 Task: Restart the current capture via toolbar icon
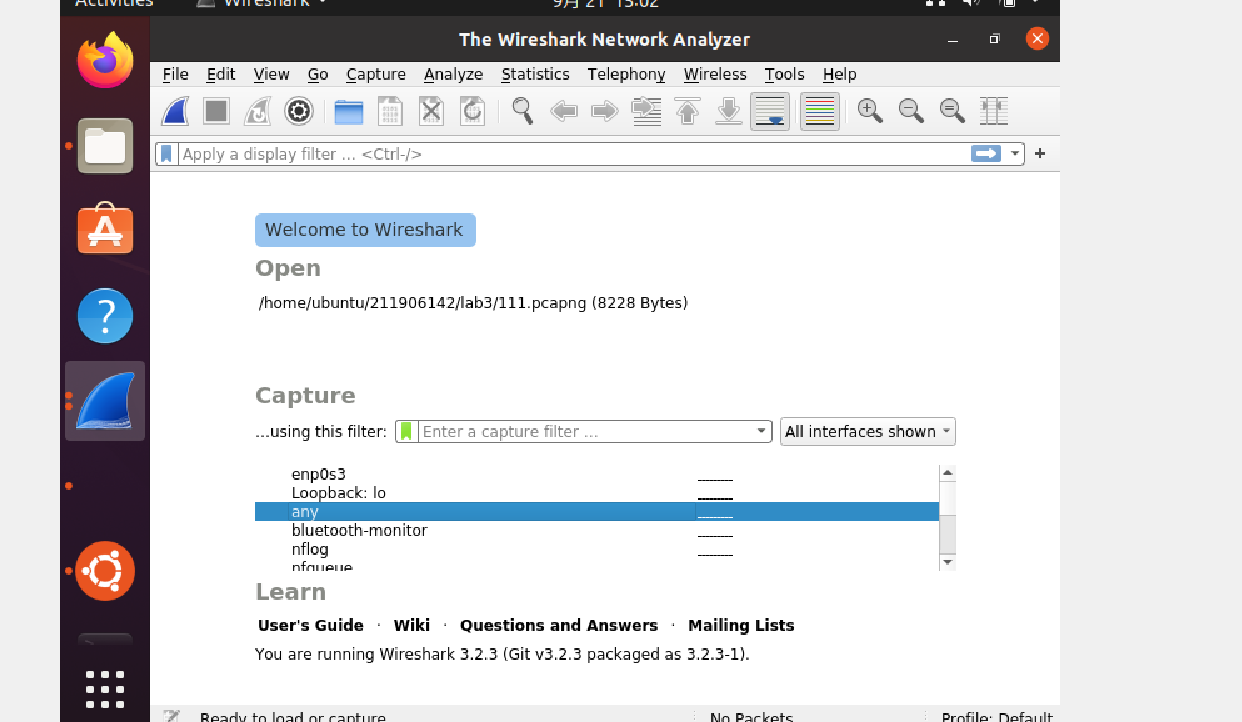[257, 111]
